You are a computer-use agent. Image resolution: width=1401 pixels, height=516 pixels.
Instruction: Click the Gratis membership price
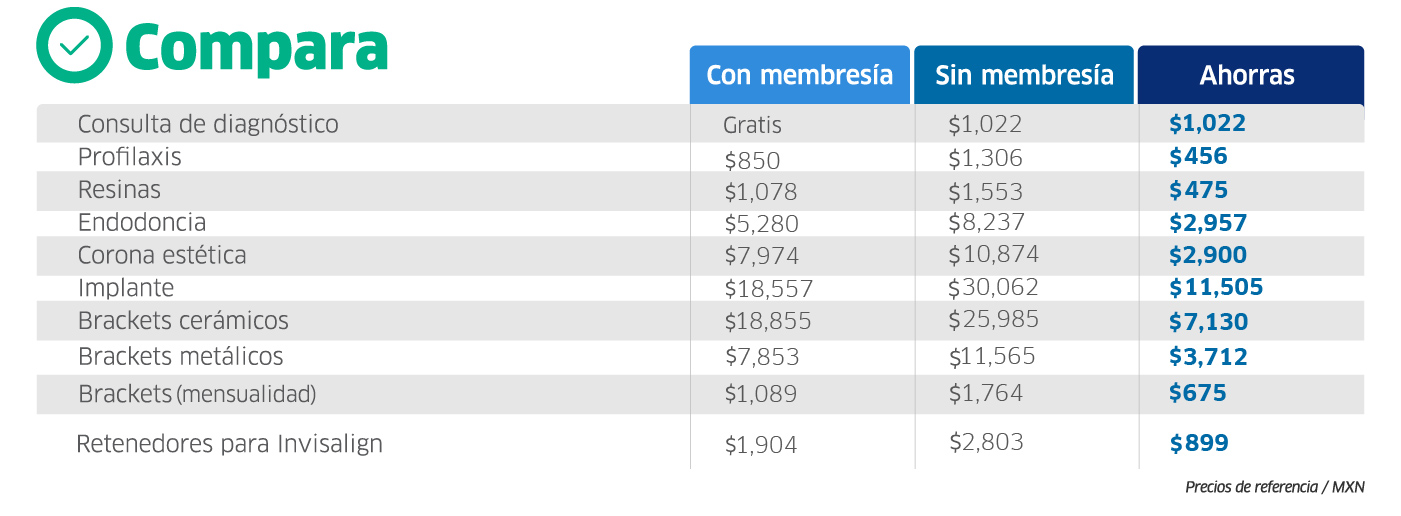click(x=752, y=126)
